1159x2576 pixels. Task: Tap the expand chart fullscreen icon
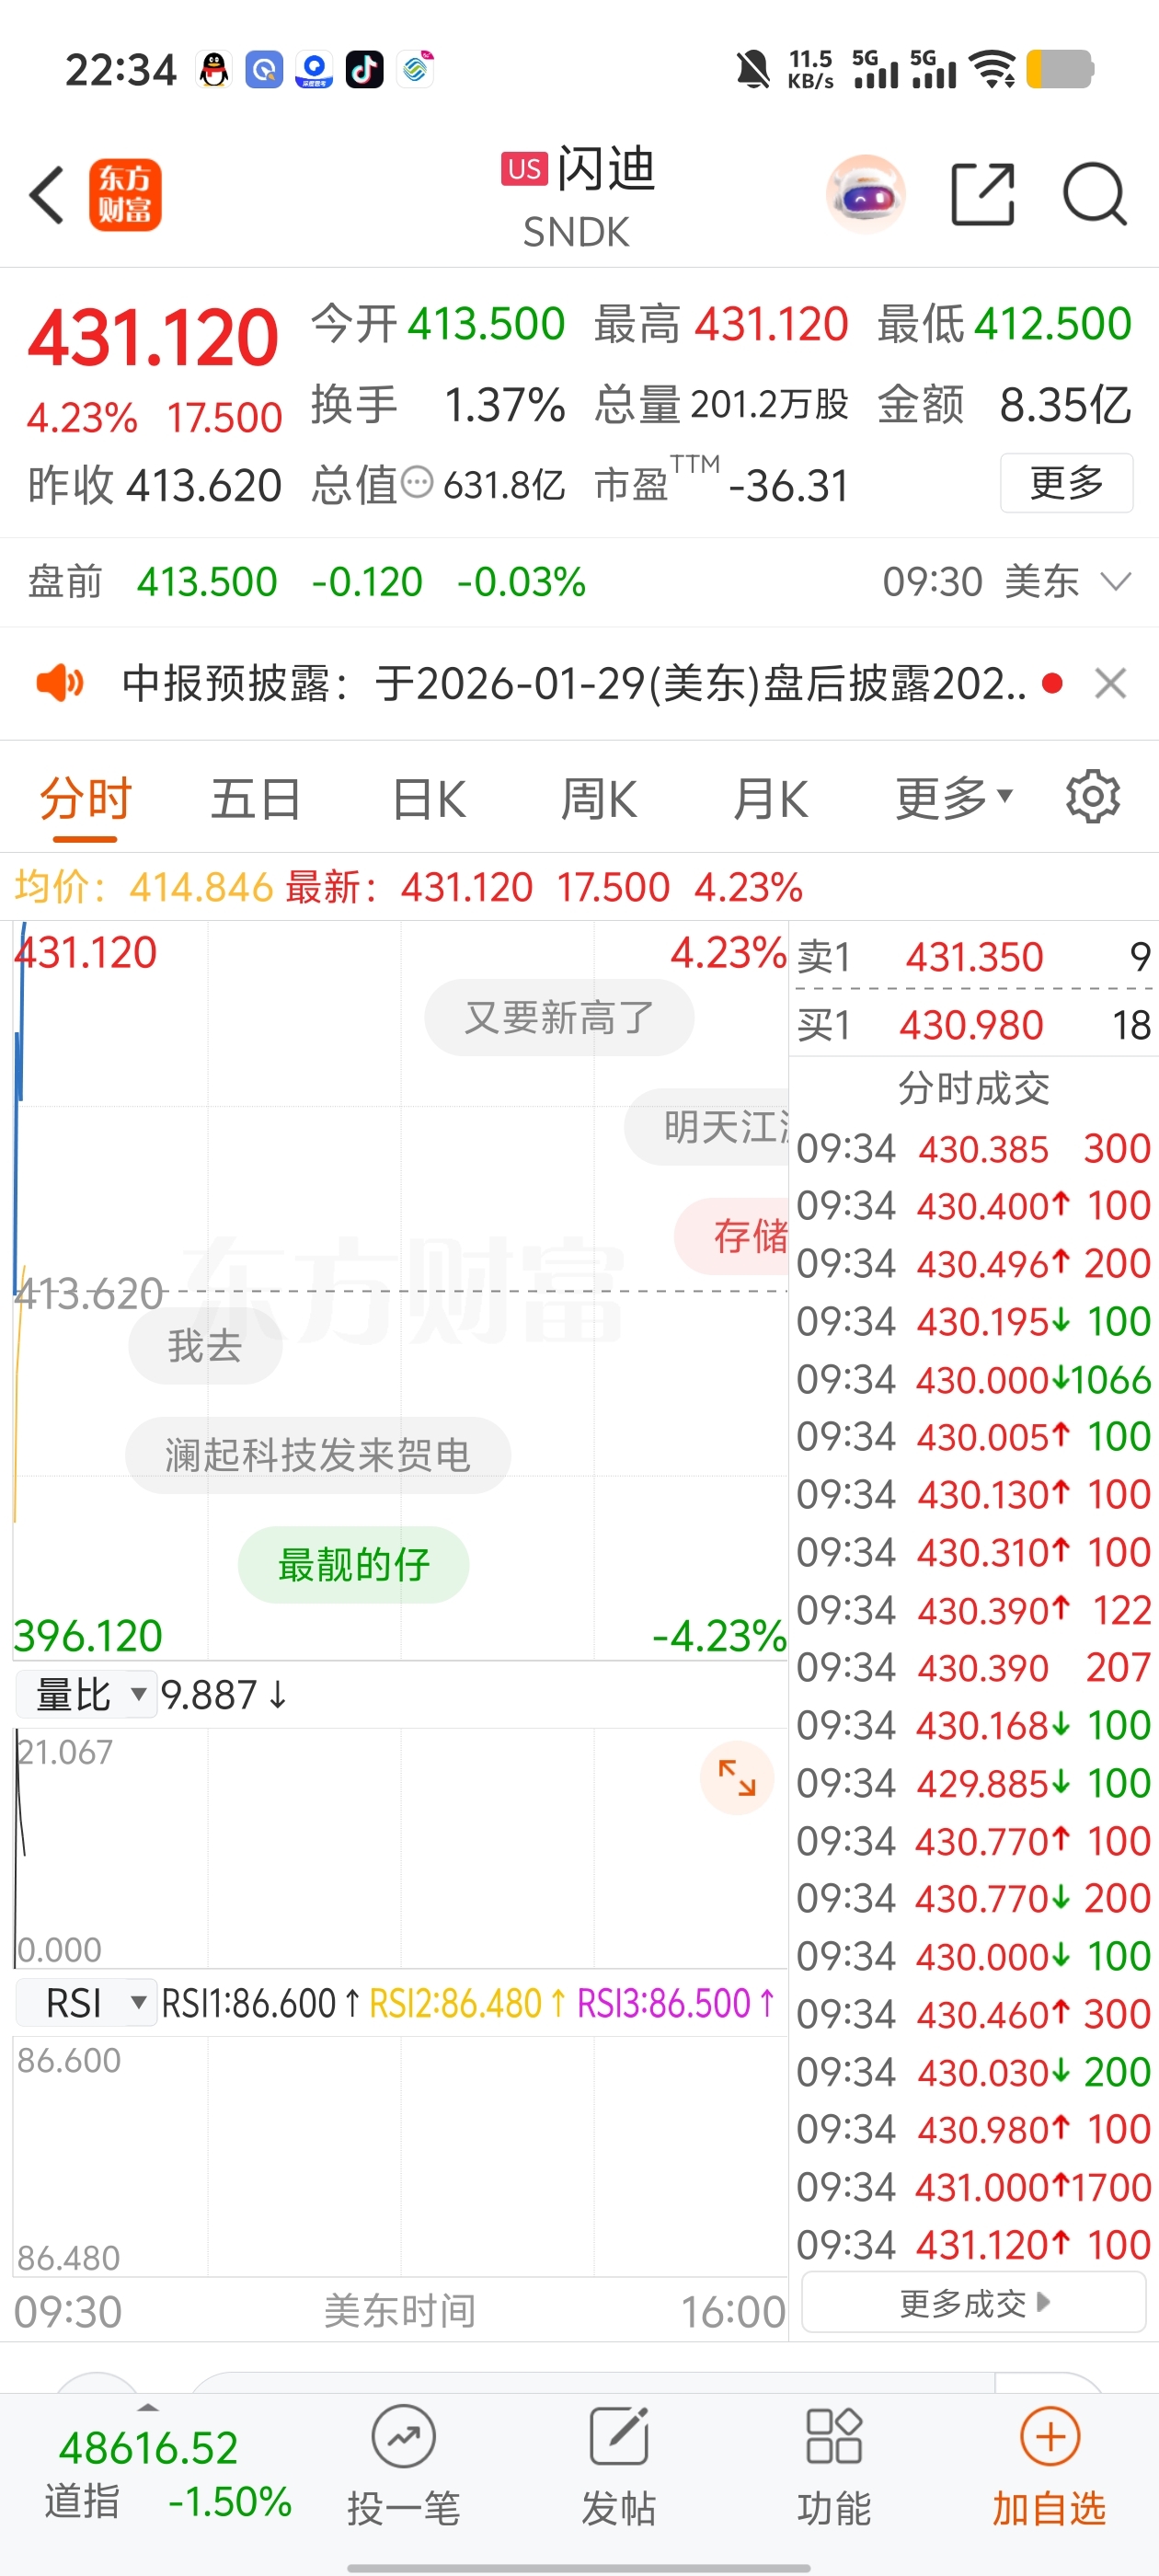coord(737,1777)
